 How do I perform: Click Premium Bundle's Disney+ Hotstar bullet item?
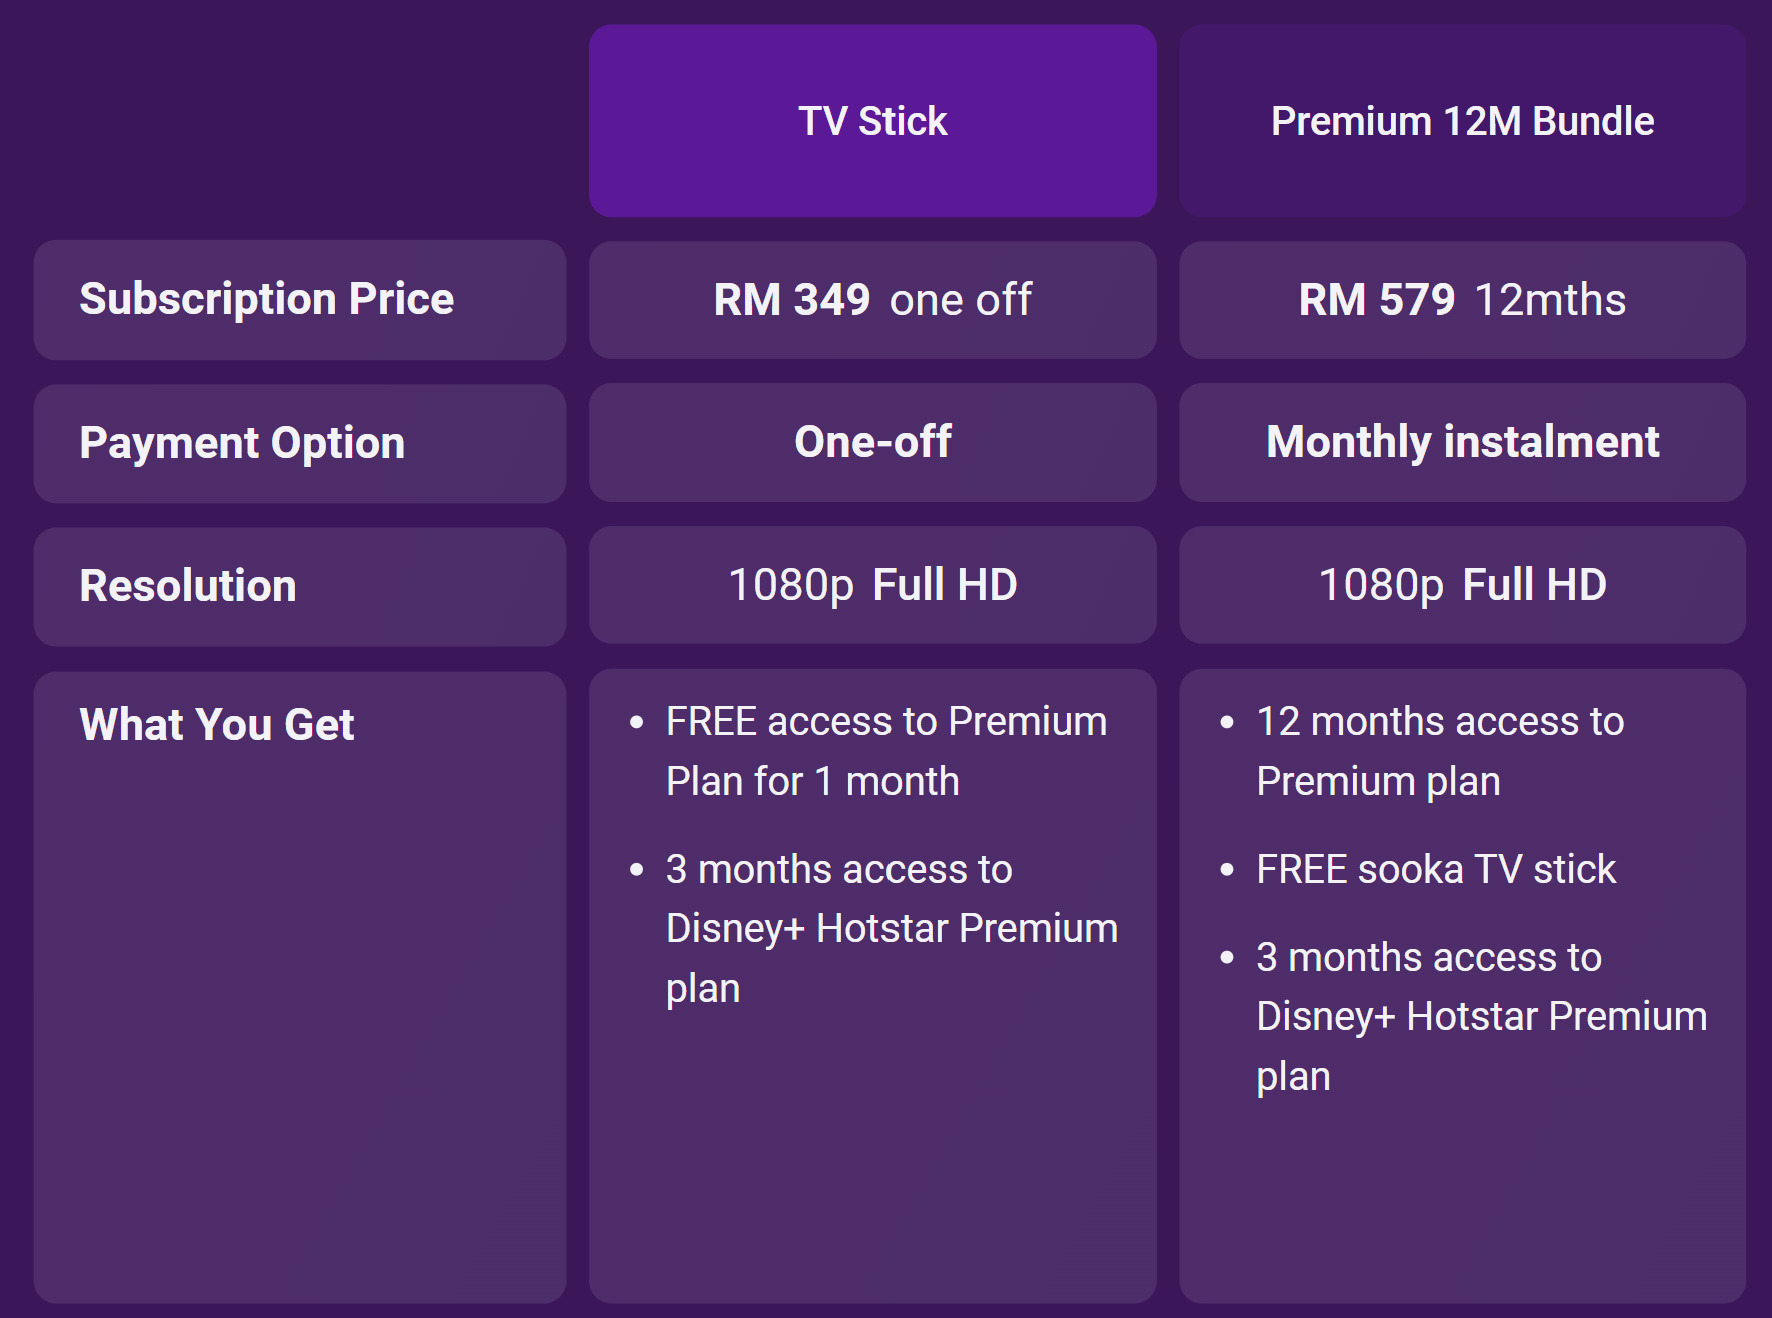tap(1480, 1016)
